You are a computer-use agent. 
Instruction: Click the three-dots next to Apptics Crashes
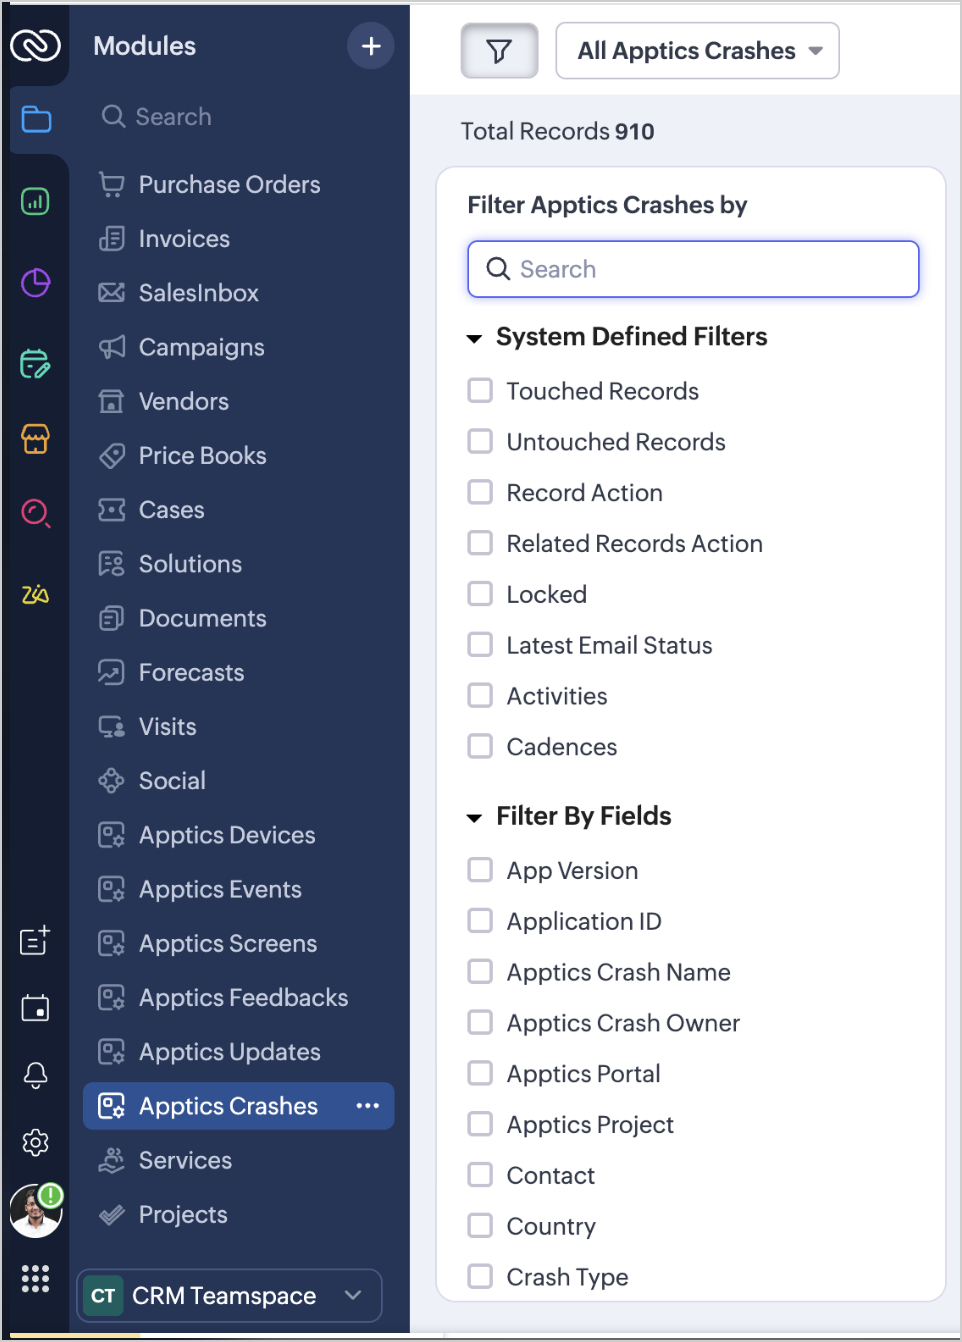pos(368,1106)
